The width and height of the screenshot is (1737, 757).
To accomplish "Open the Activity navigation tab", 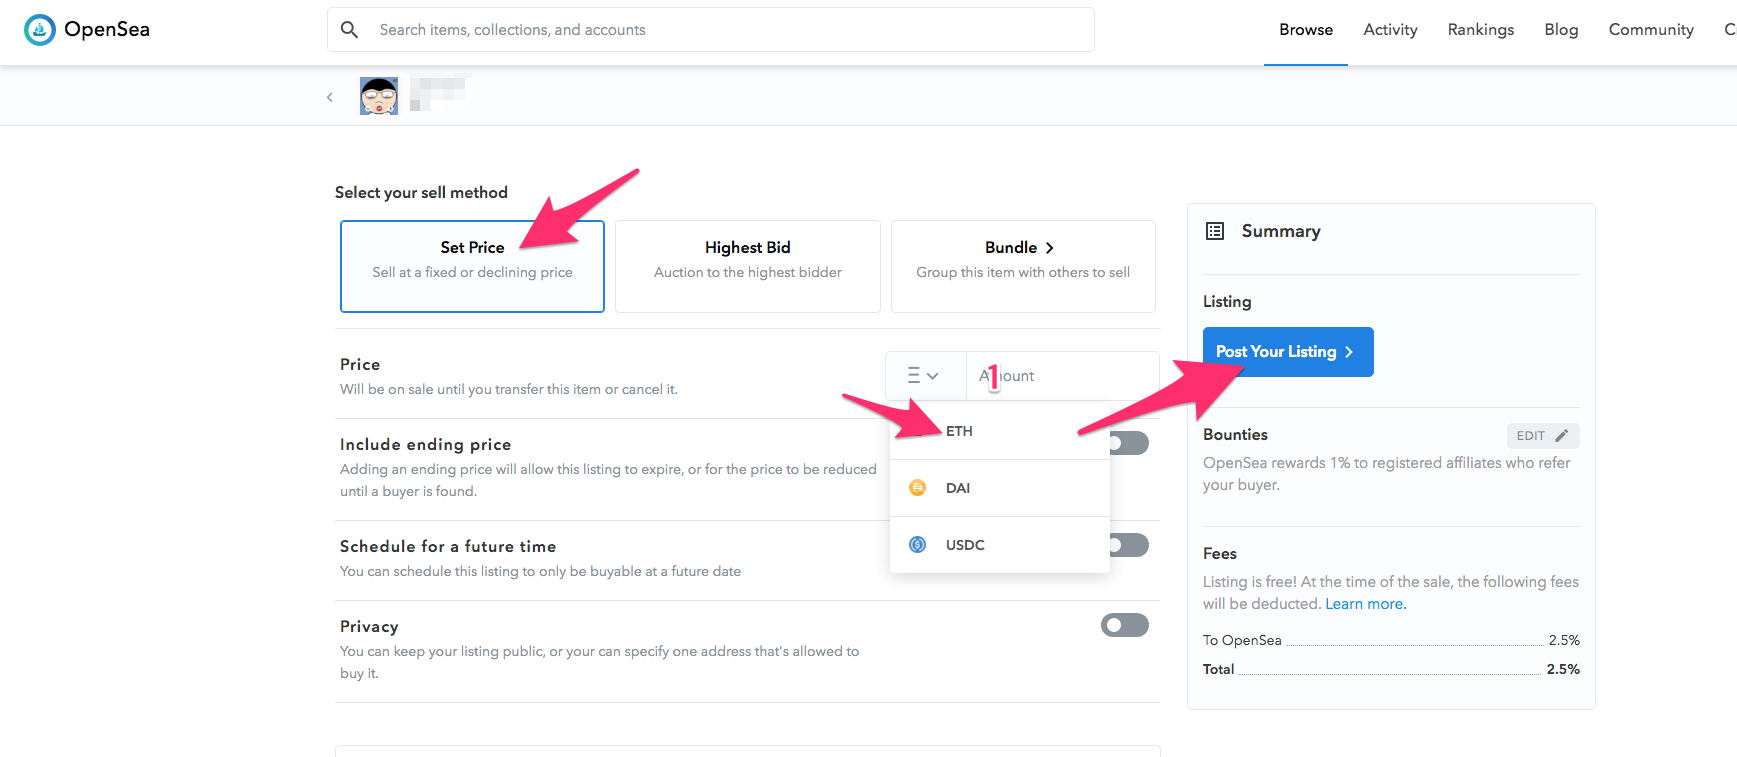I will pos(1390,30).
